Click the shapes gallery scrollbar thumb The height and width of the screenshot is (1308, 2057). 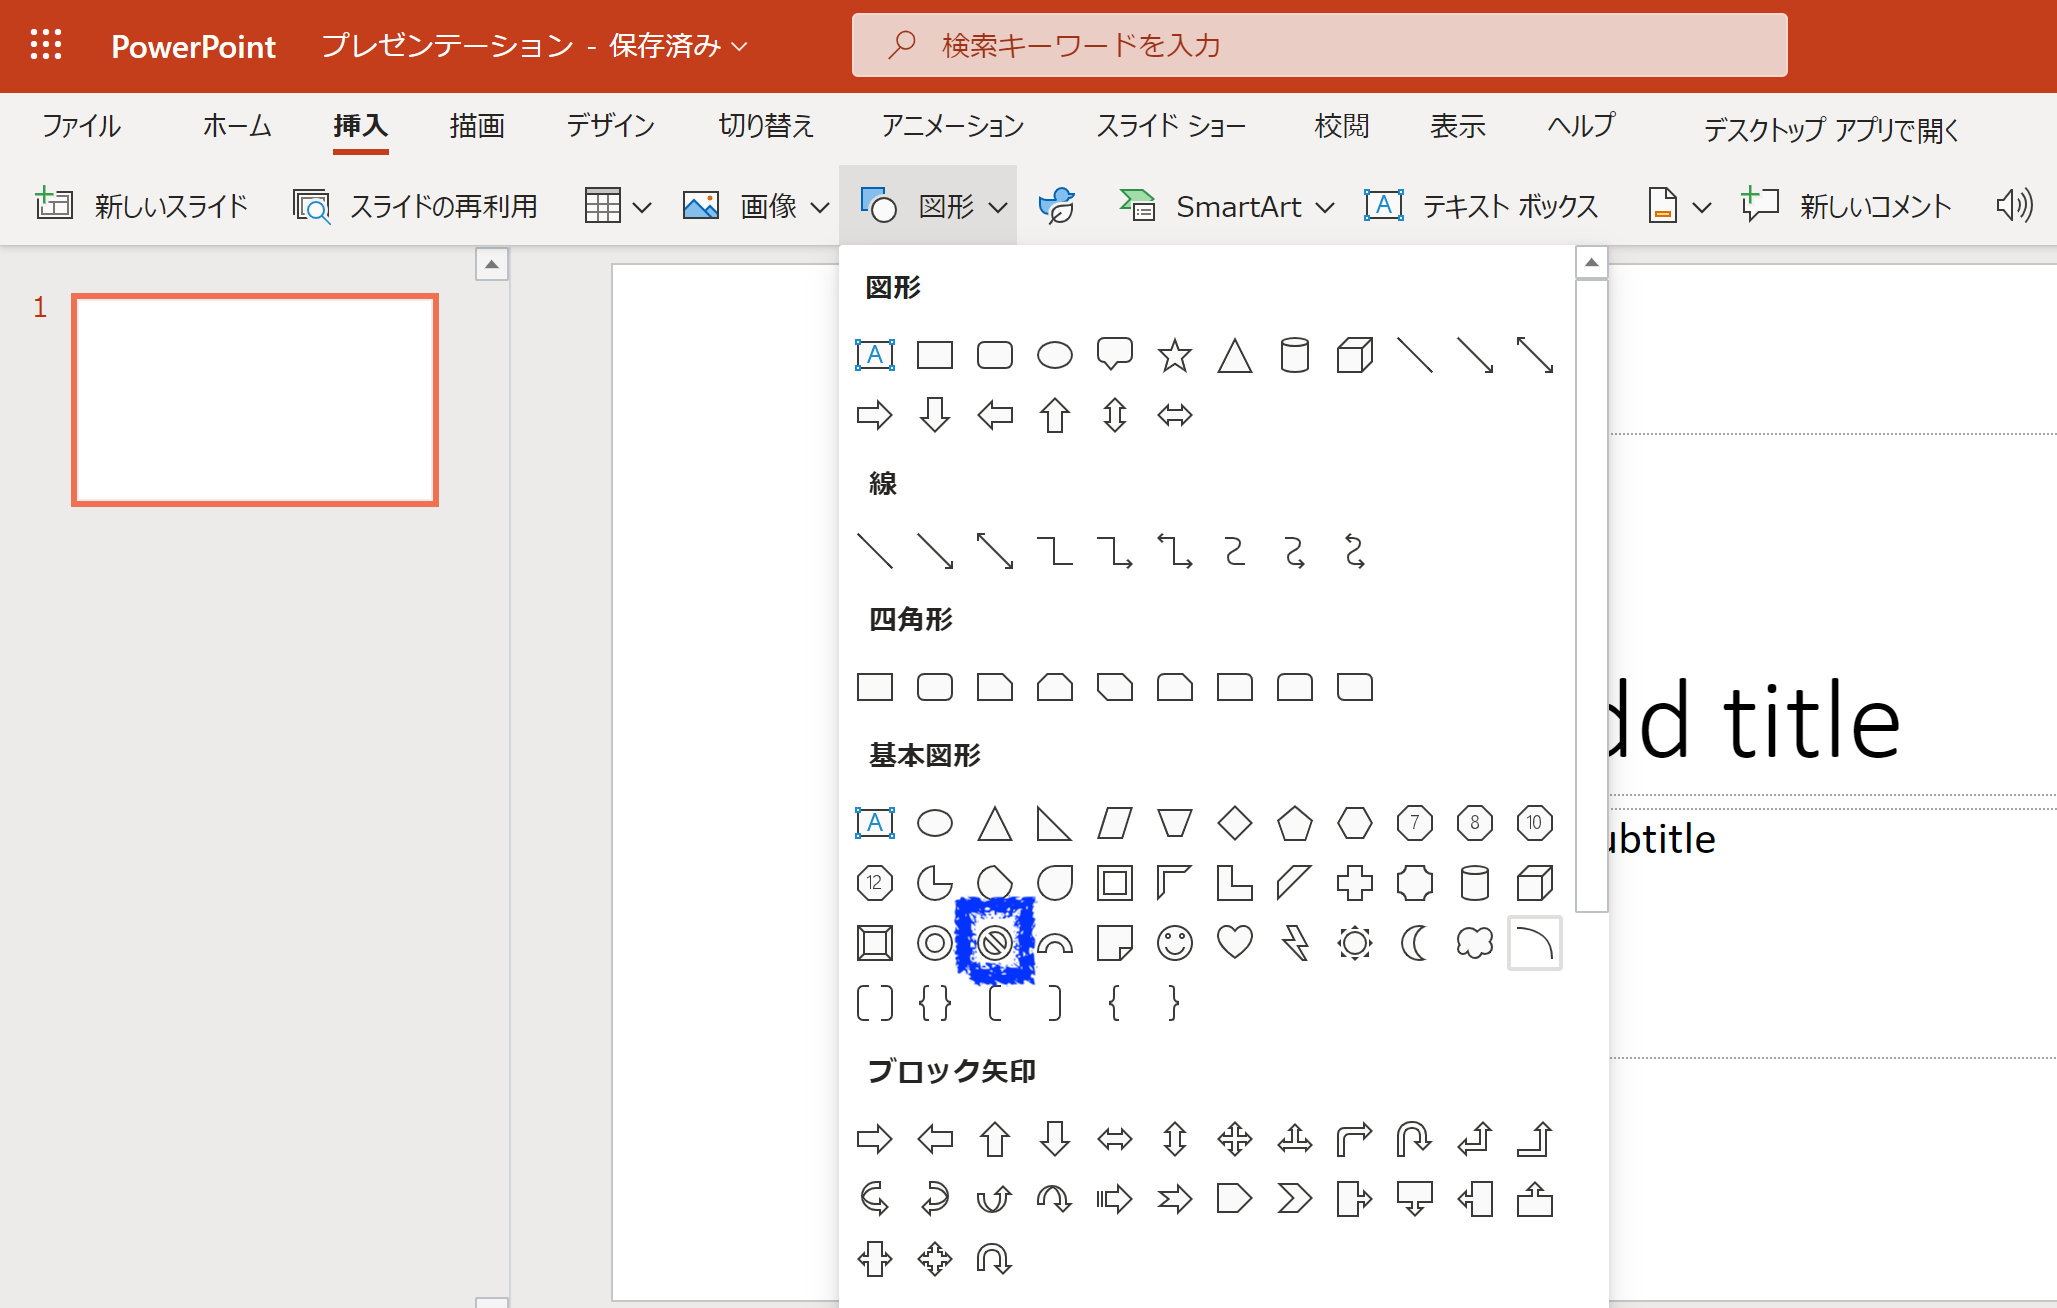click(1591, 596)
